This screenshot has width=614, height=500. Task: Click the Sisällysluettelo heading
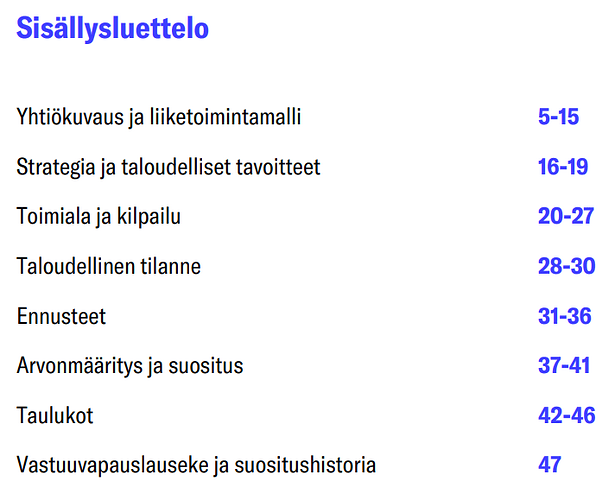point(112,29)
